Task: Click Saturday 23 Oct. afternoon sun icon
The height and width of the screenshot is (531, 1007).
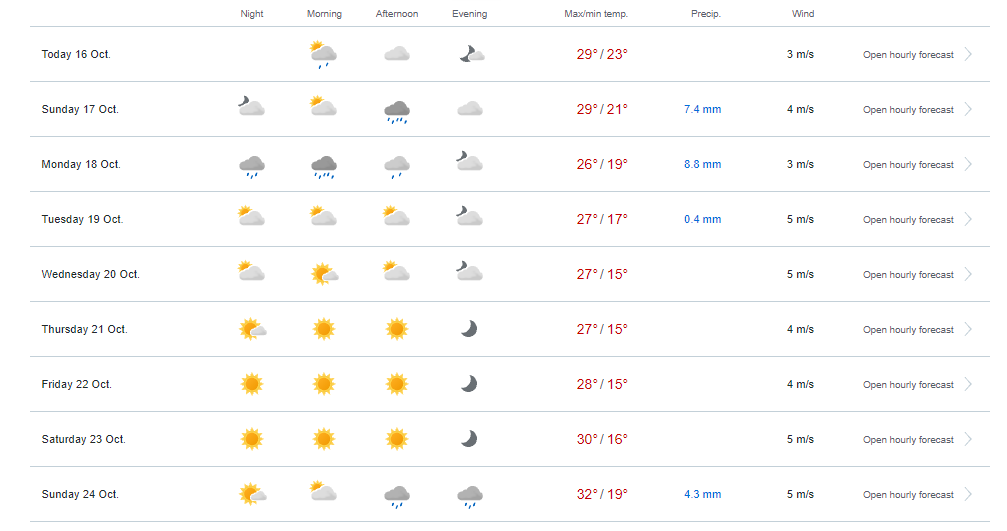Action: (397, 439)
